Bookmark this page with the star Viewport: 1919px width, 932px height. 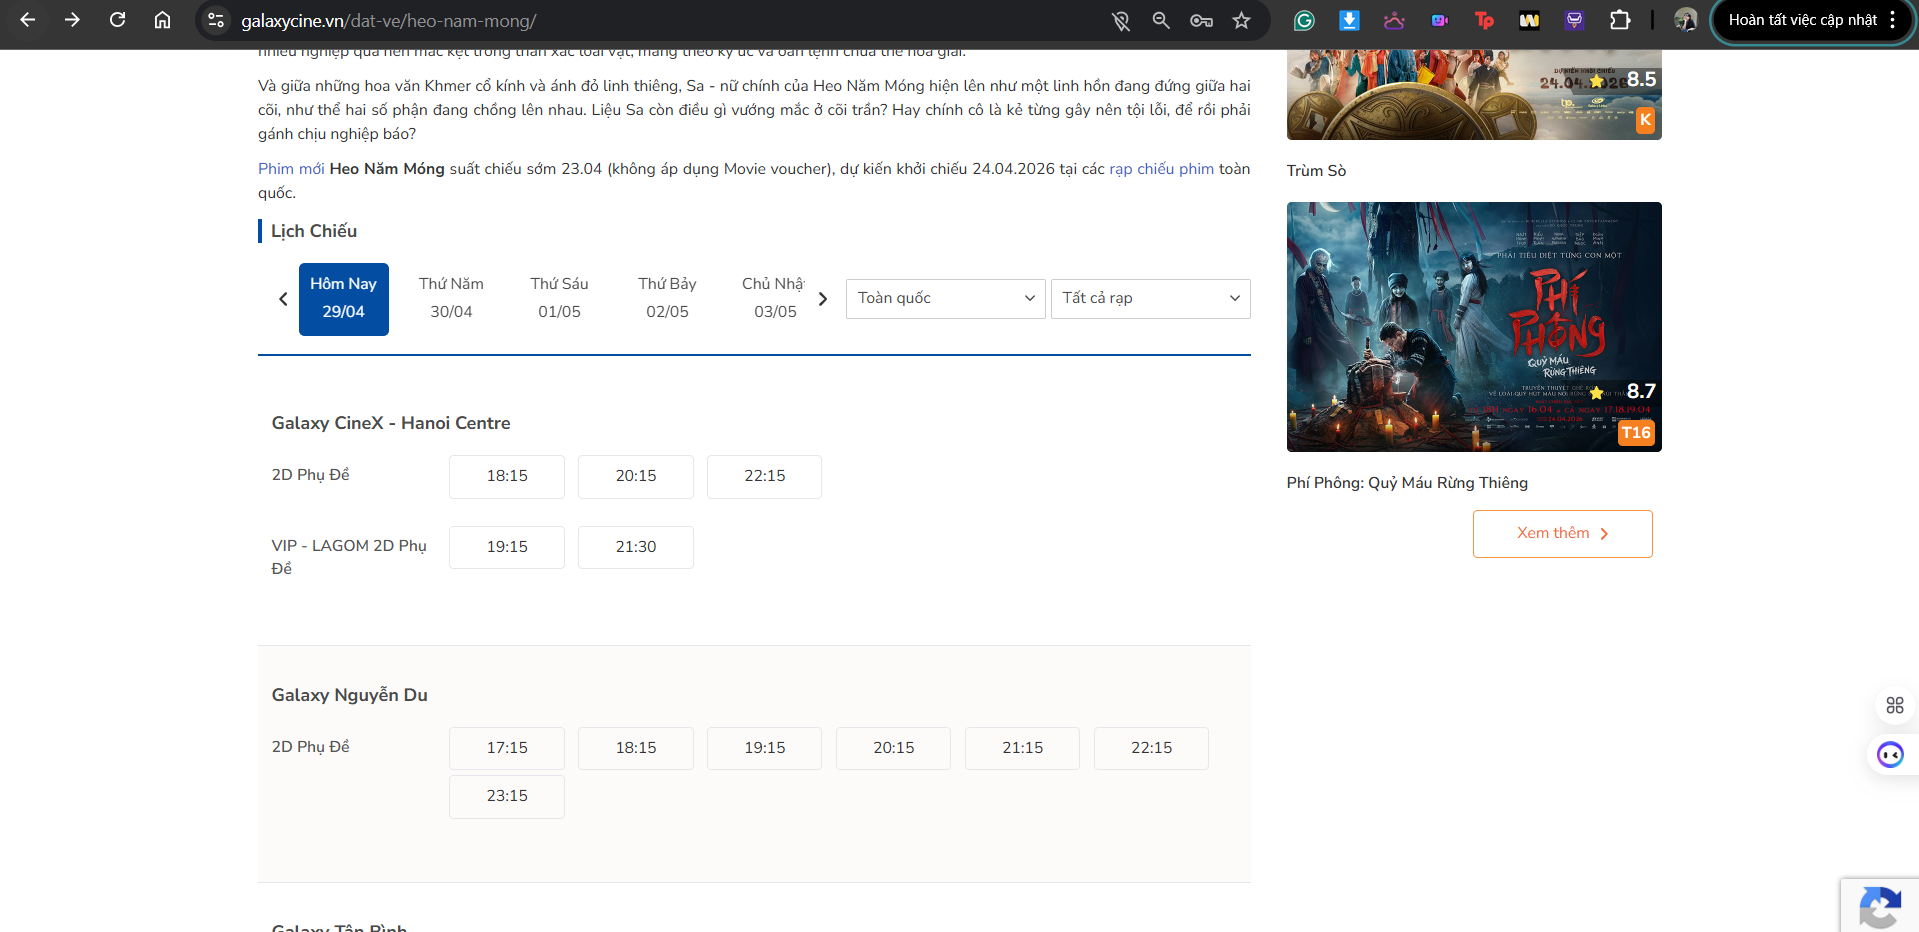[1241, 20]
